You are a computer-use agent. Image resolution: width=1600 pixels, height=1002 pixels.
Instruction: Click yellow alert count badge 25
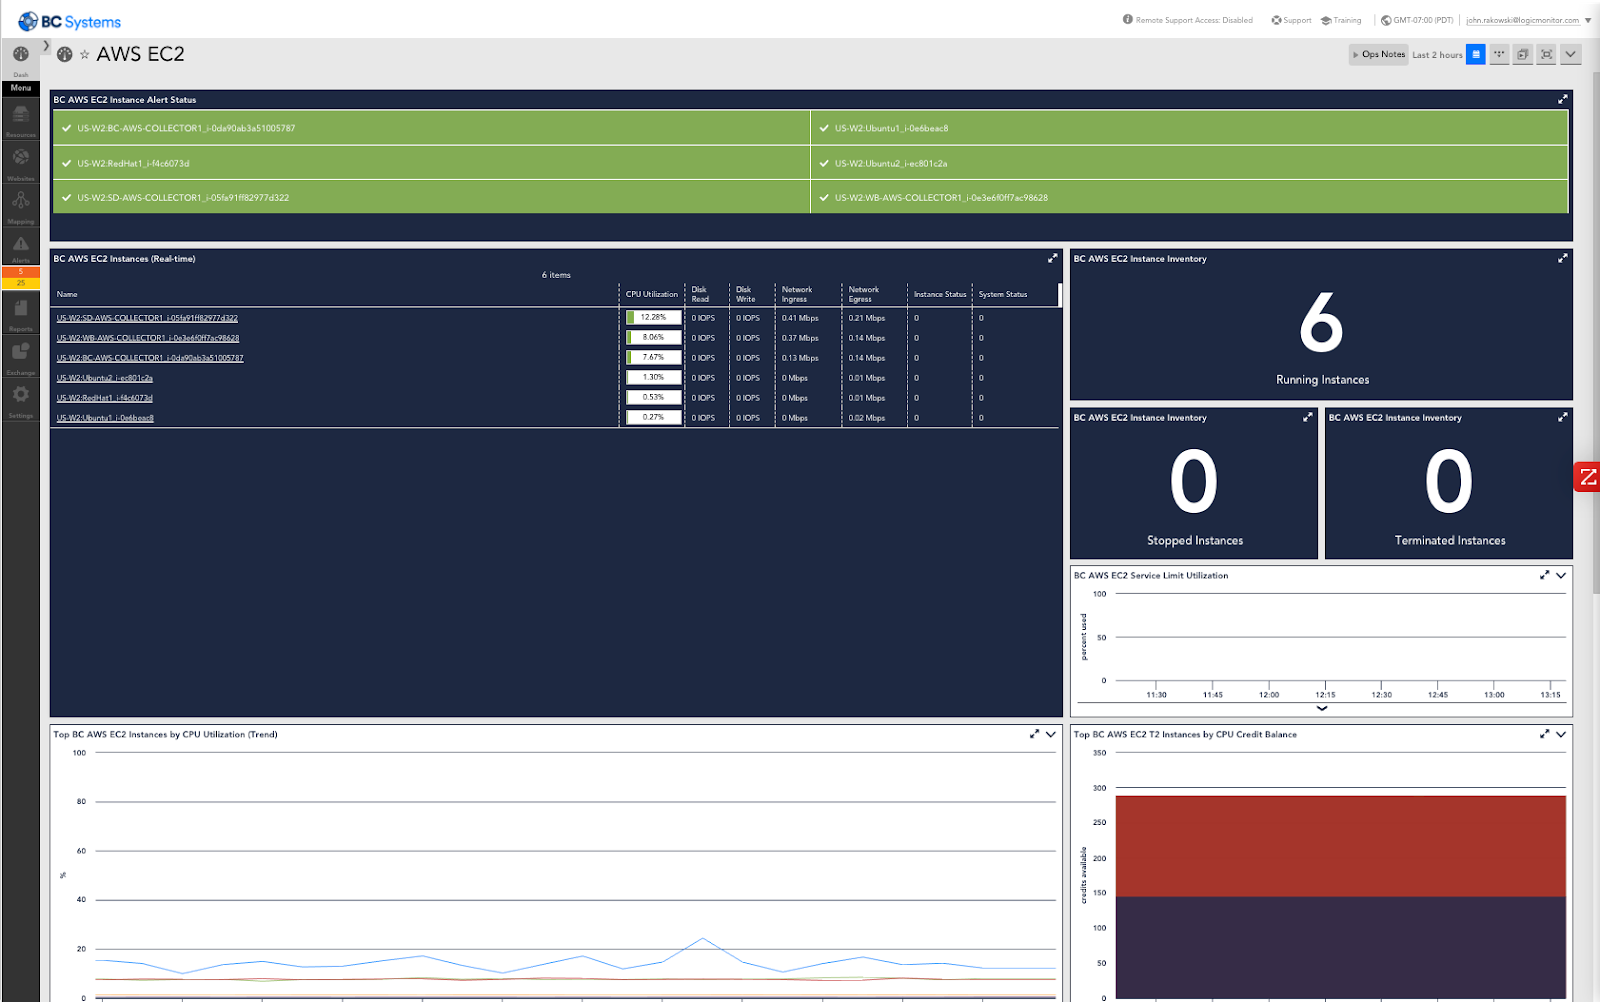tap(21, 283)
